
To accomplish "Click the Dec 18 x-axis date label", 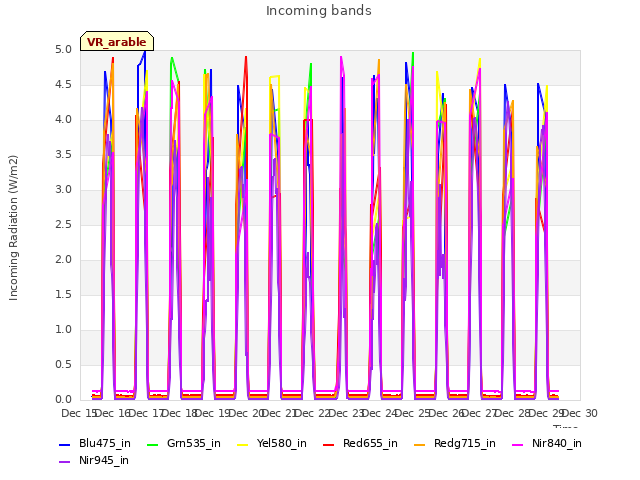I will [x=179, y=413].
